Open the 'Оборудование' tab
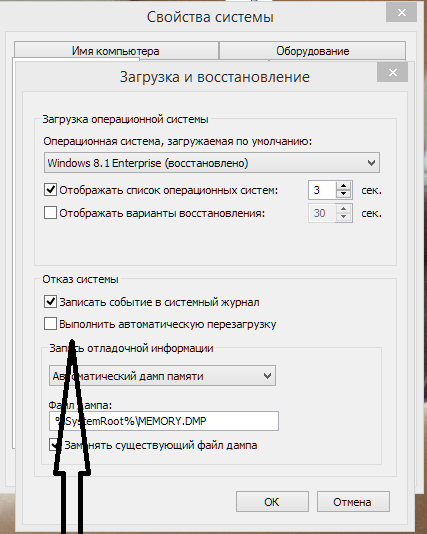The image size is (427, 534). [312, 51]
